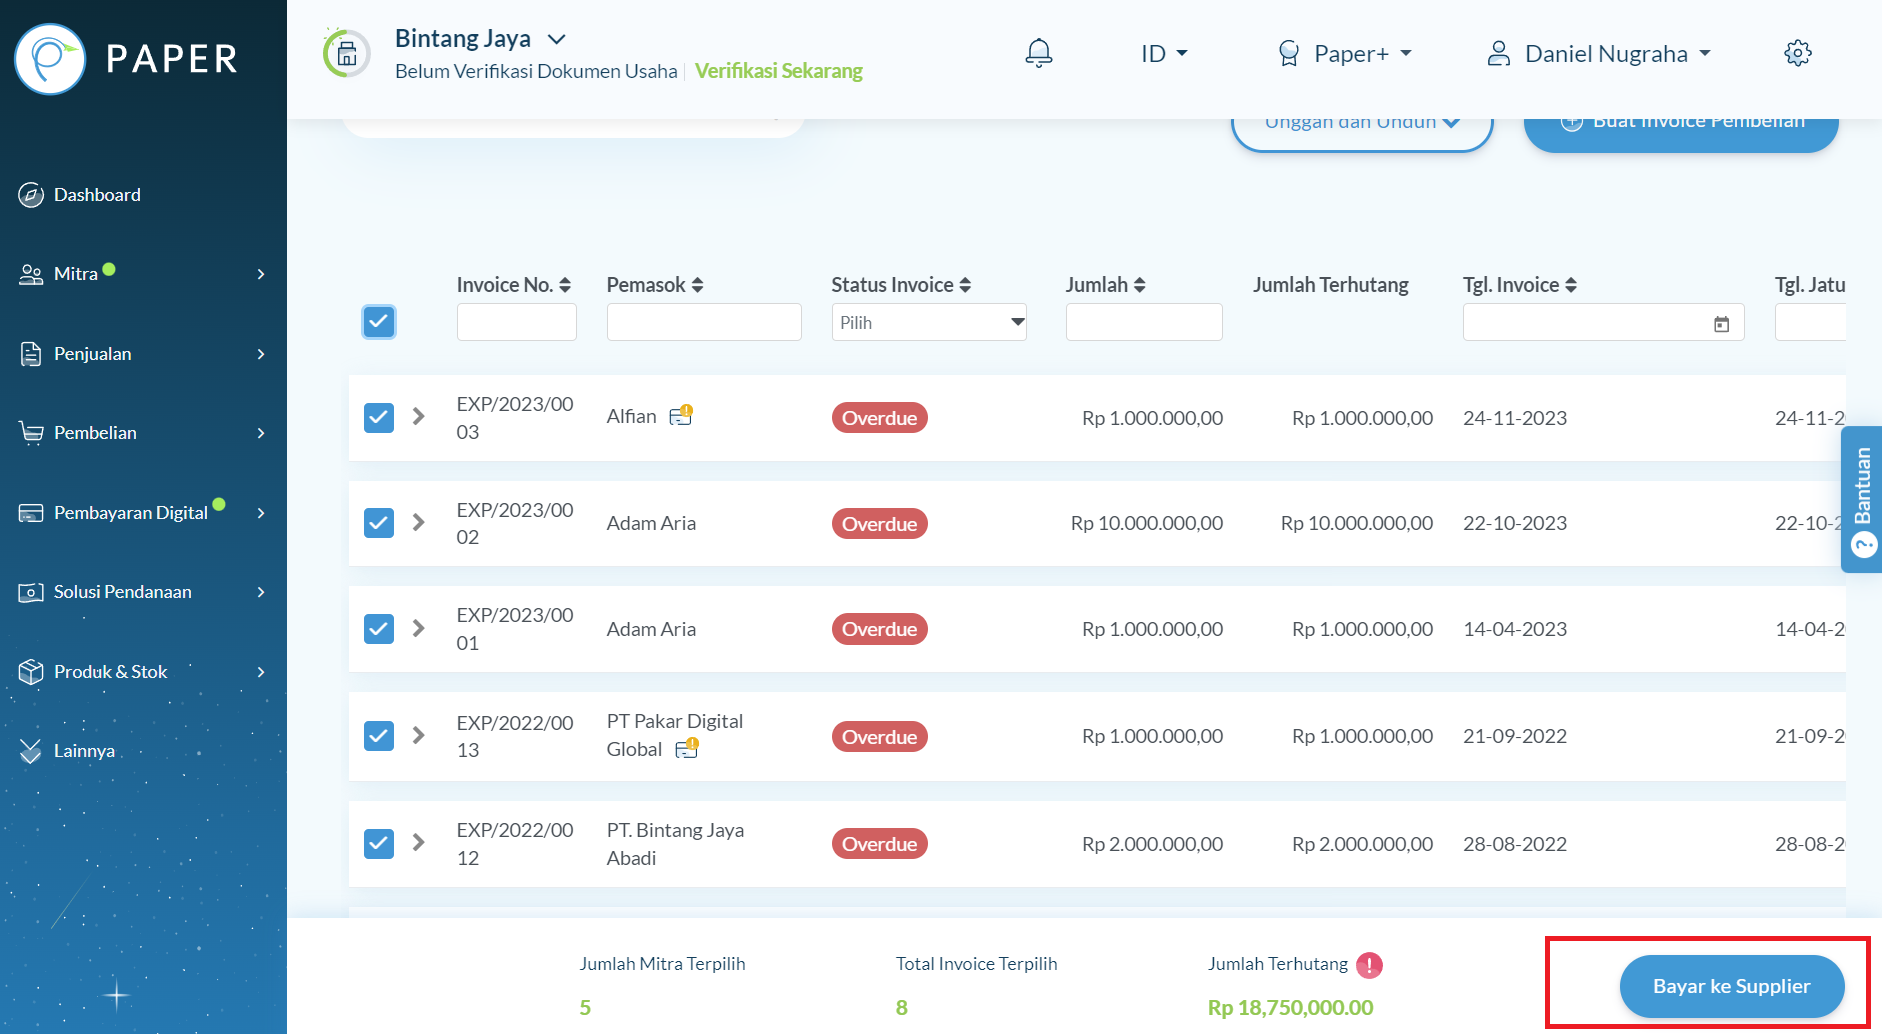The height and width of the screenshot is (1034, 1882).
Task: Click the Invoice No. filter field
Action: (x=516, y=322)
